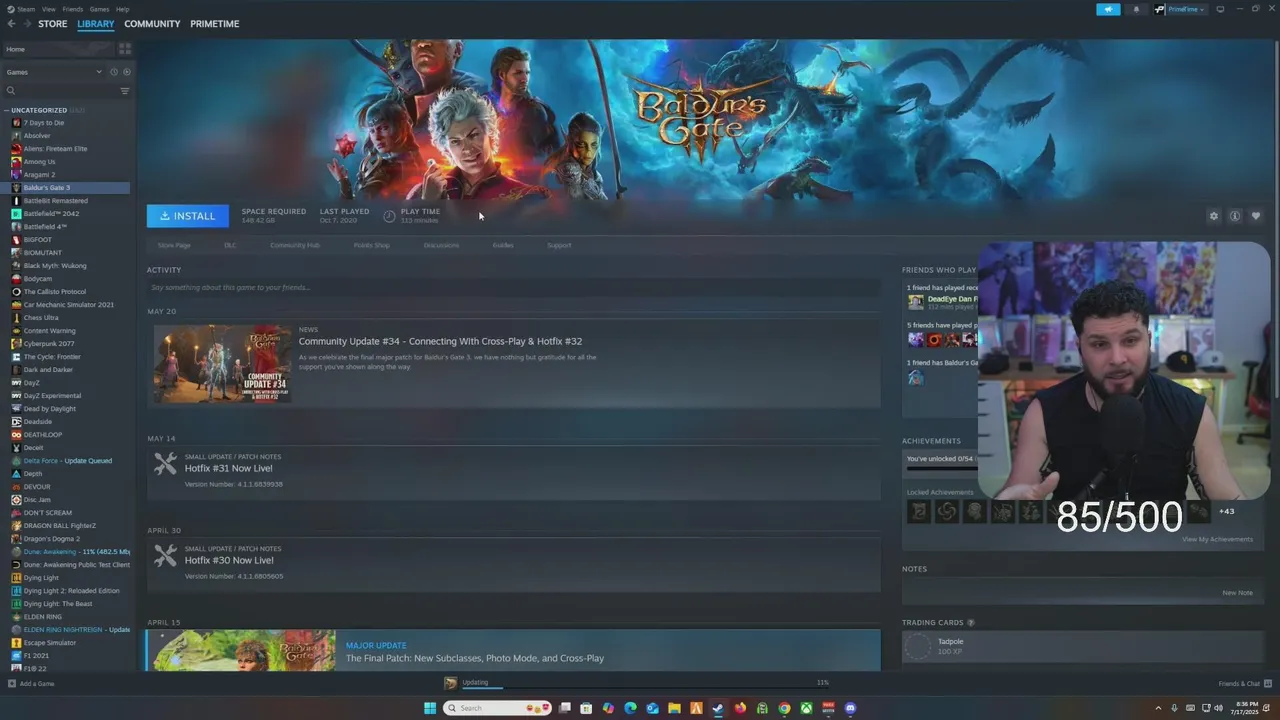This screenshot has width=1280, height=720.
Task: Open Discord from the taskbar
Action: pyautogui.click(x=850, y=708)
